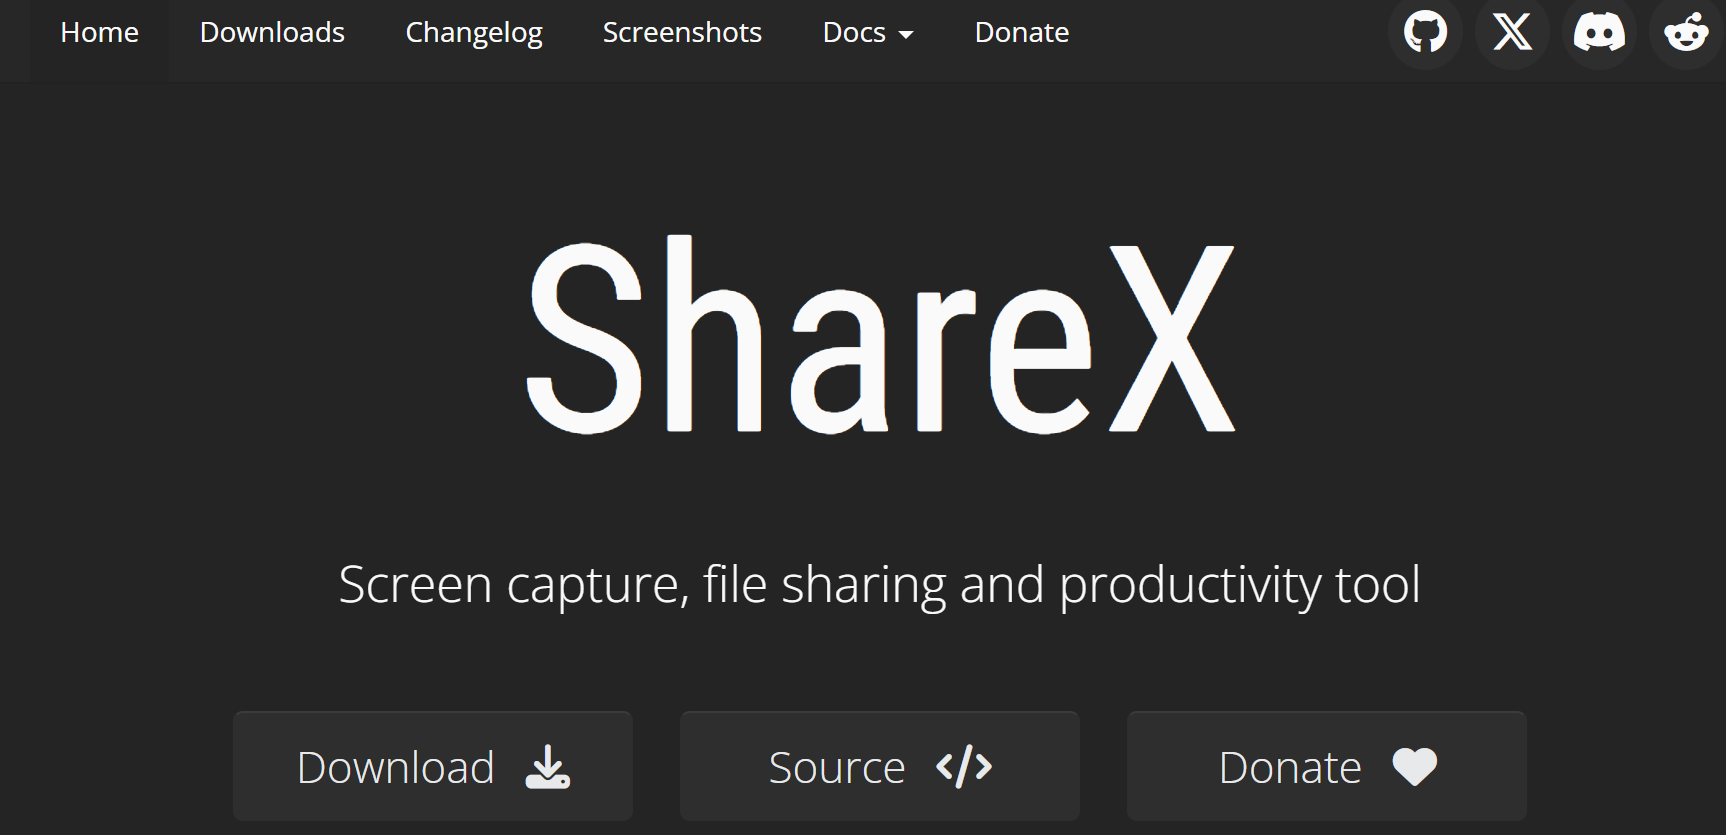The height and width of the screenshot is (835, 1726).
Task: Click the ShareX title heading
Action: [x=881, y=336]
